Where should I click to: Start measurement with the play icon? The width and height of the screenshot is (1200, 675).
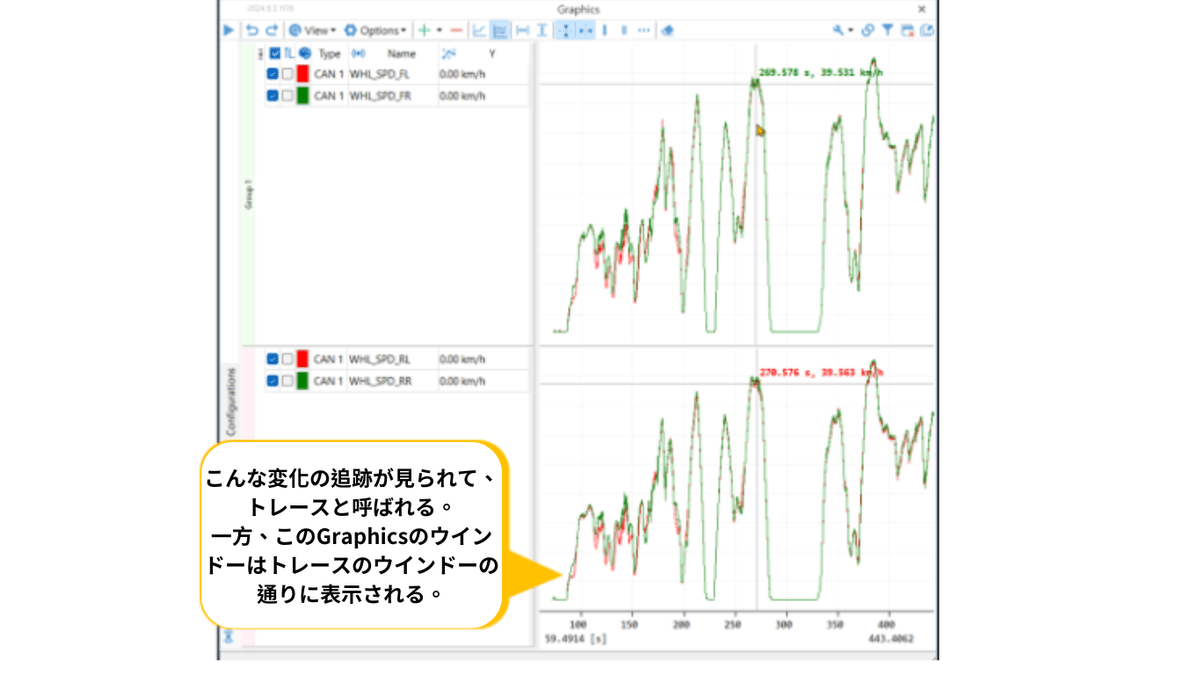coord(229,31)
